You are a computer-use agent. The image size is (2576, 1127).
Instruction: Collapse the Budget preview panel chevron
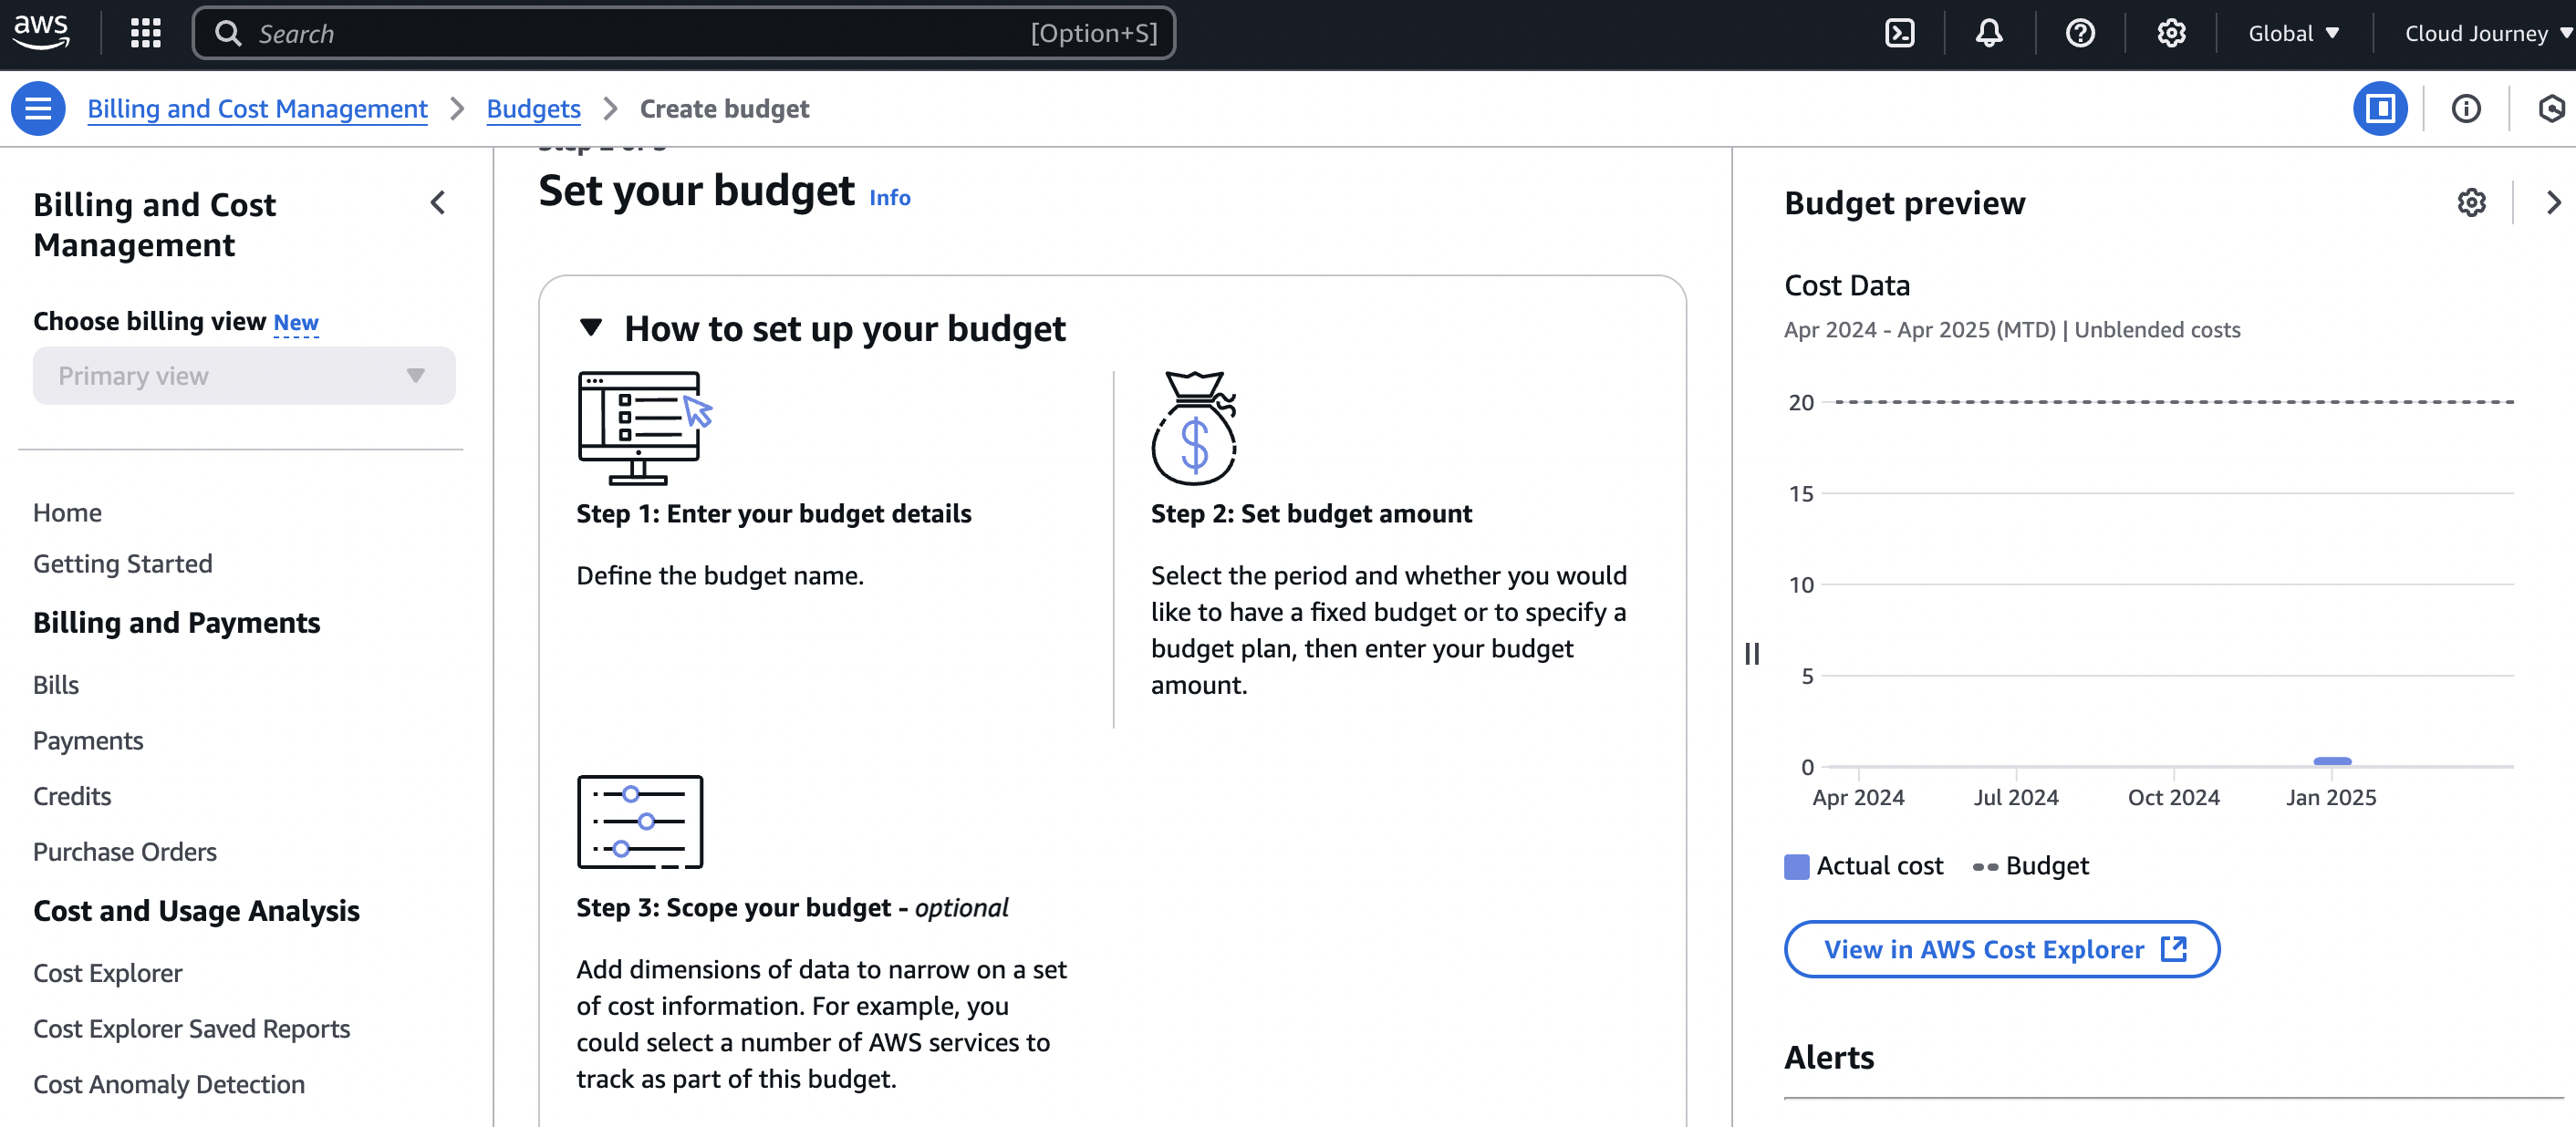(x=2552, y=203)
